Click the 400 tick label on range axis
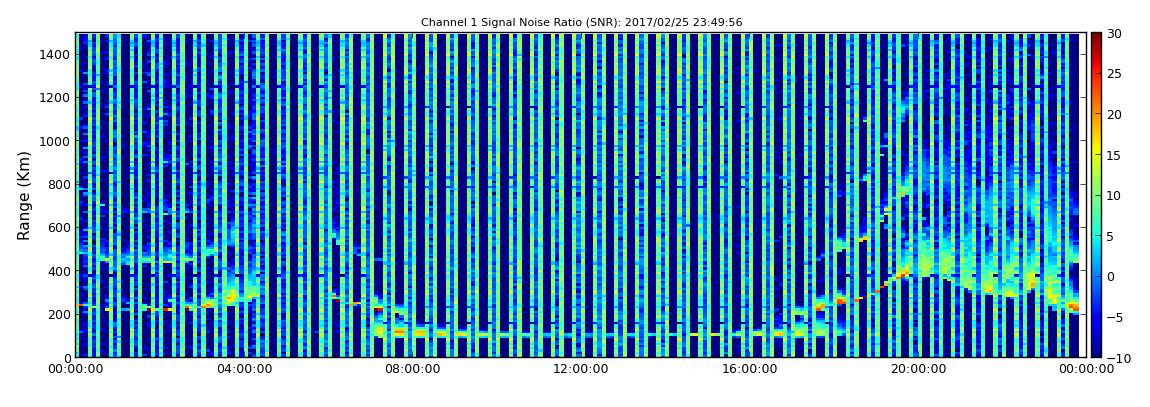This screenshot has height=407, width=1150. (x=59, y=271)
